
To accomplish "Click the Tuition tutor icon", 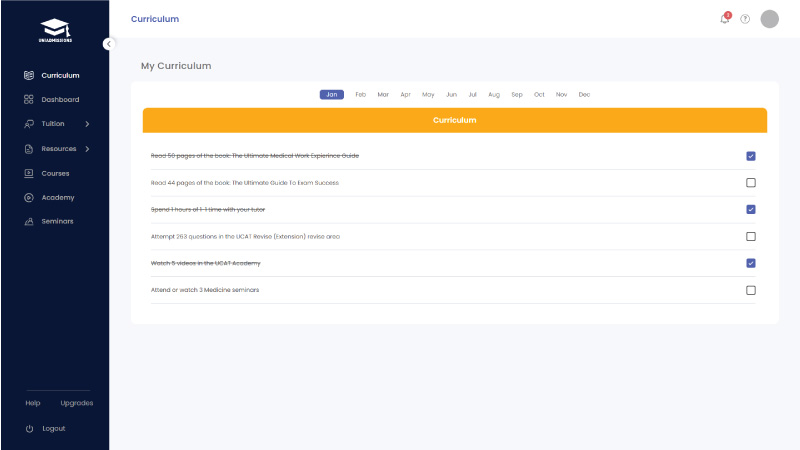I will (29, 124).
